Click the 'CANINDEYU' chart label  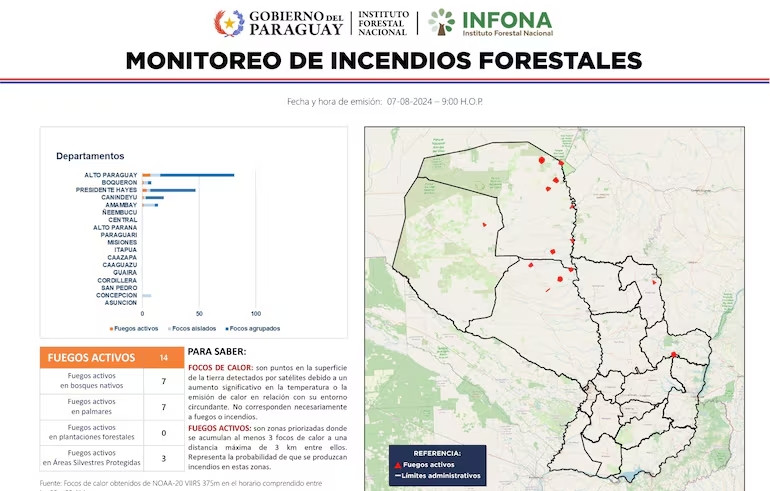point(119,197)
